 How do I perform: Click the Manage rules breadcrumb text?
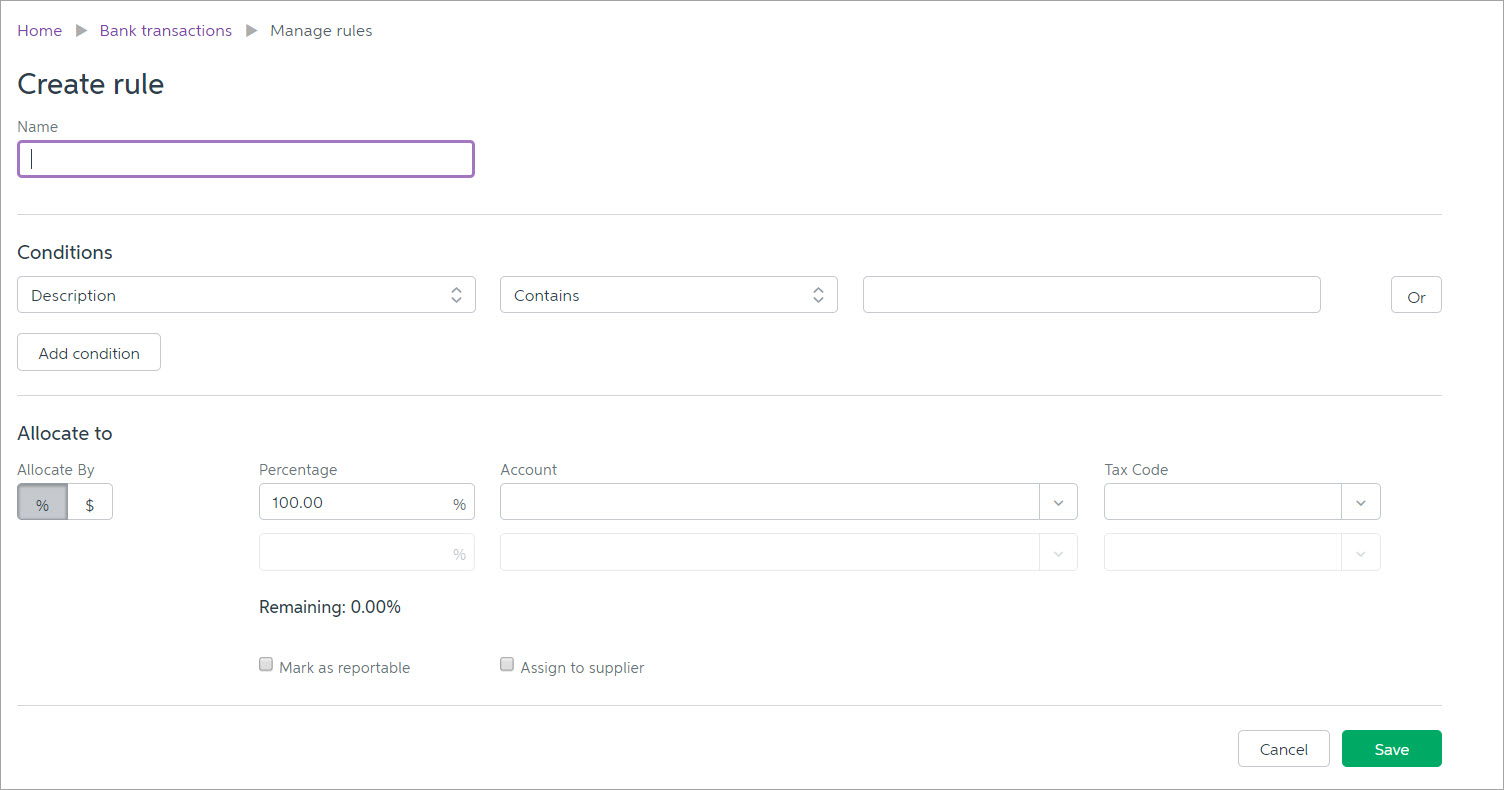click(x=321, y=31)
